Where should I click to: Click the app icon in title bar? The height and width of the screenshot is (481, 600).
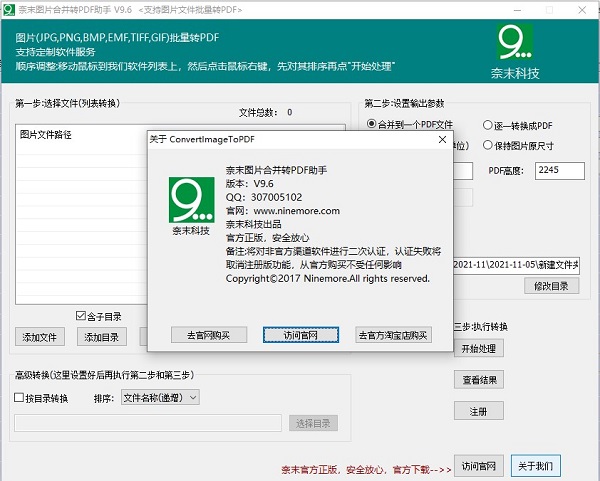[x=8, y=10]
